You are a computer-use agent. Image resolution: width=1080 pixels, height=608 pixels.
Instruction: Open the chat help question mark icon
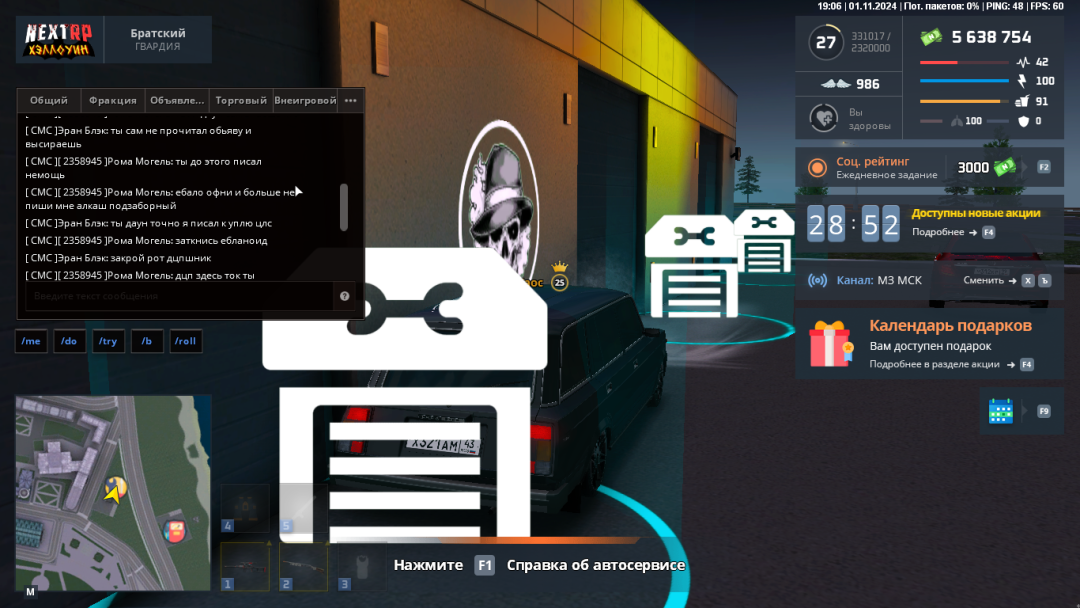pyautogui.click(x=344, y=296)
